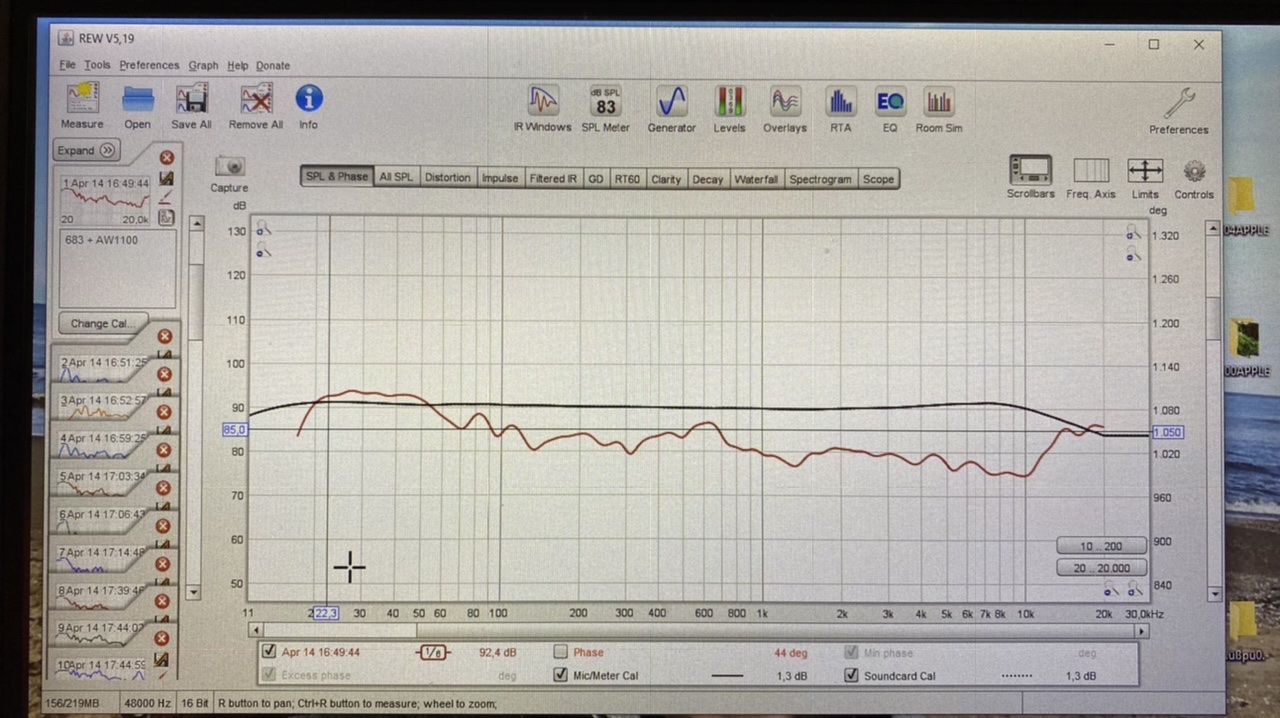Enable the Phase trace checkbox
Viewport: 1280px width, 718px height.
point(561,652)
